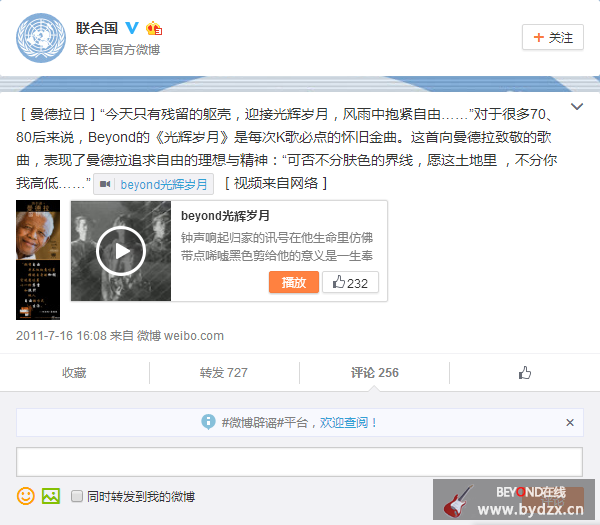Select the 评论 256 comments tab

tap(375, 373)
